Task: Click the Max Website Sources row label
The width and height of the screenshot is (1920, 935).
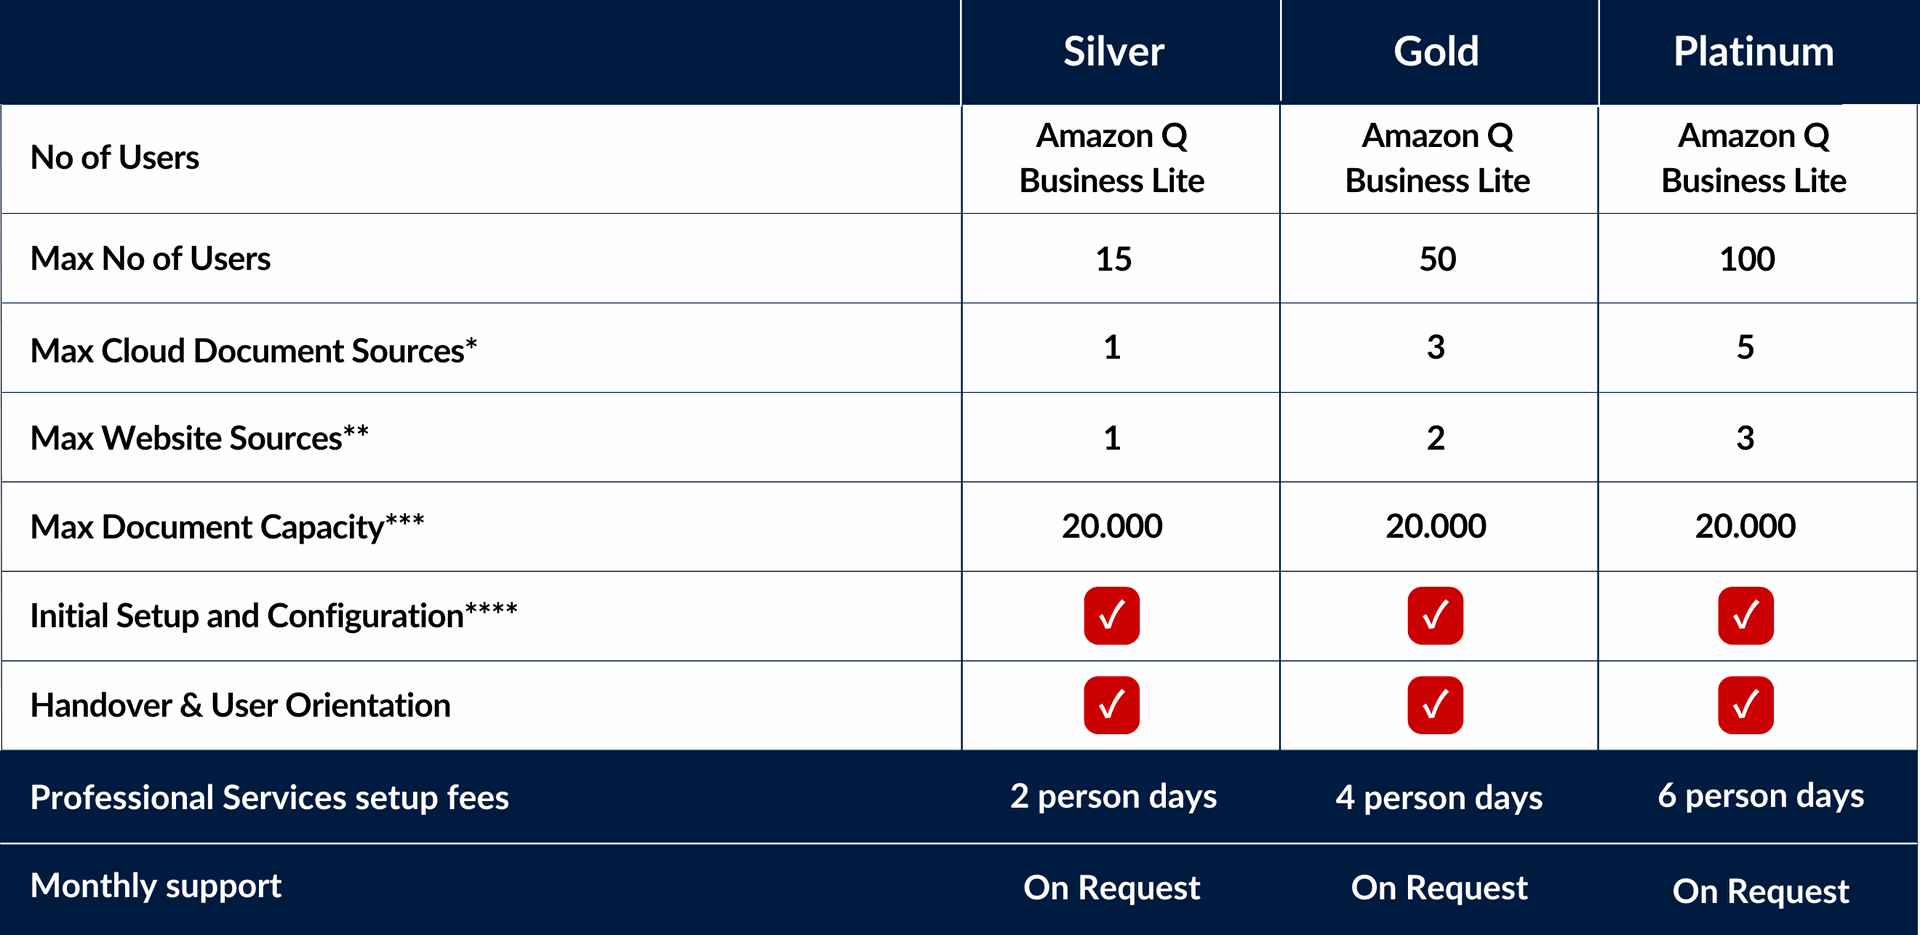Action: coord(200,437)
